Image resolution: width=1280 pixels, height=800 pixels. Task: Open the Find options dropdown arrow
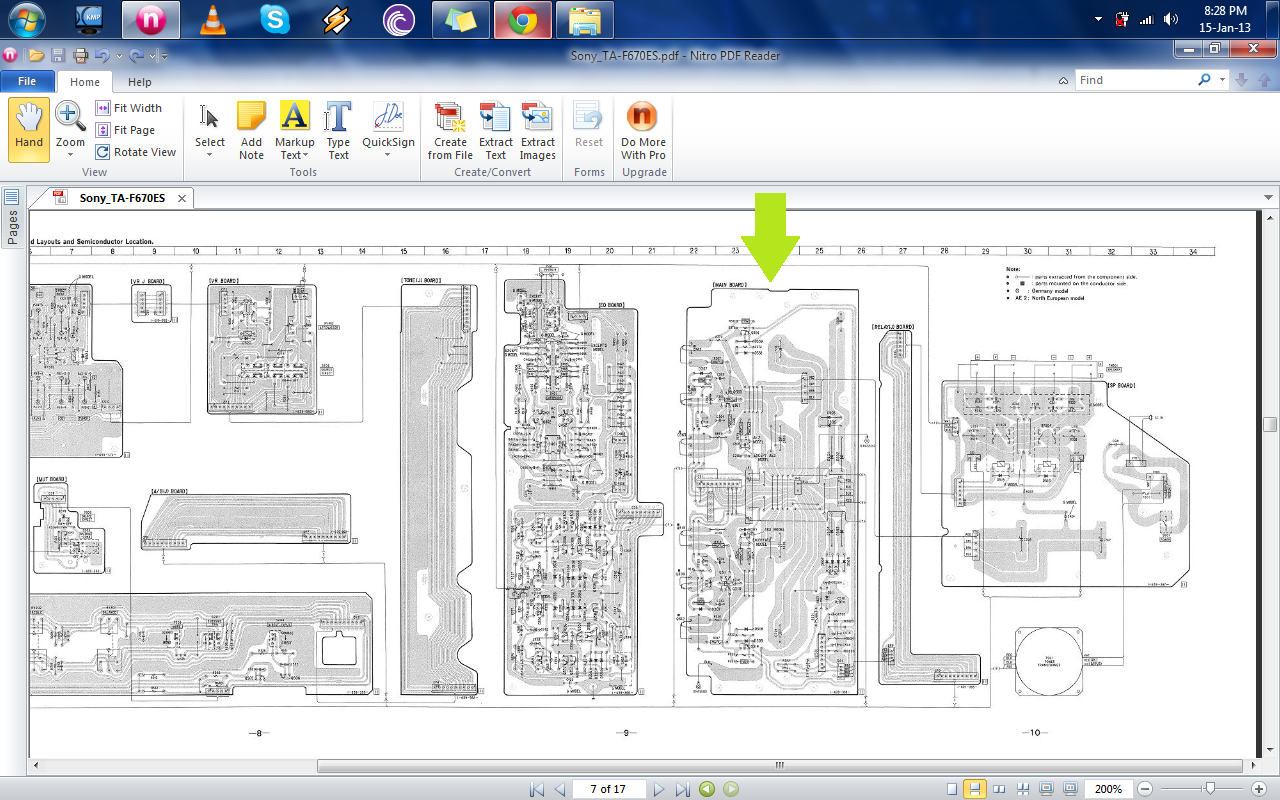pos(1222,80)
